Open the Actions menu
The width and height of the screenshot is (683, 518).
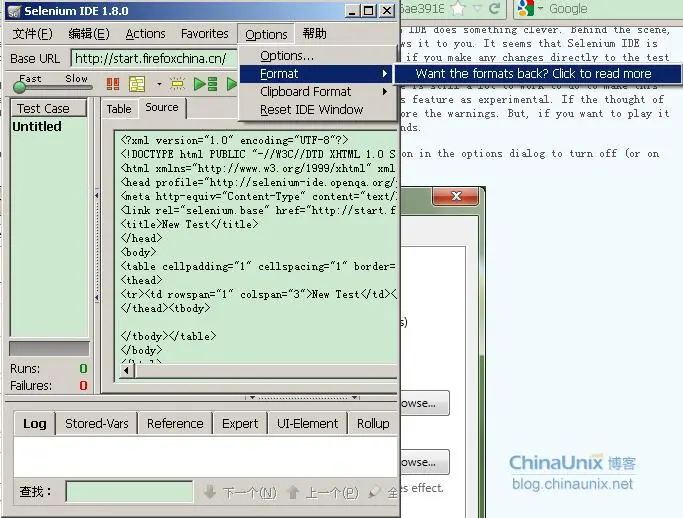point(145,34)
